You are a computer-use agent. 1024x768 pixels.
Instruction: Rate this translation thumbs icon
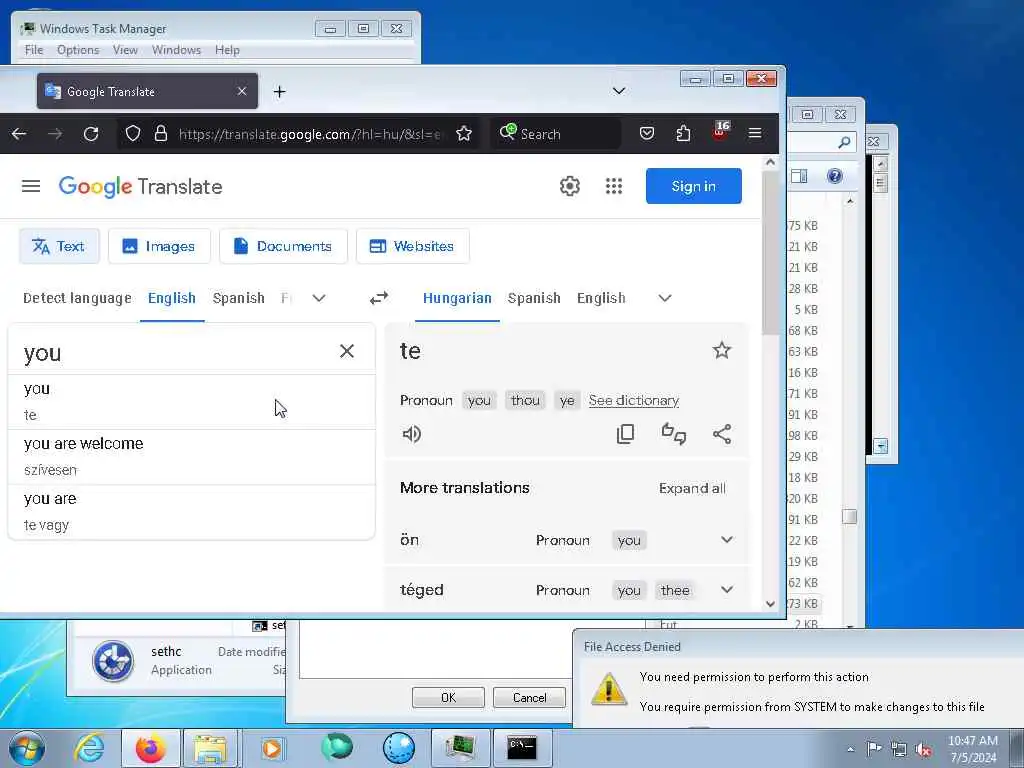(x=673, y=434)
